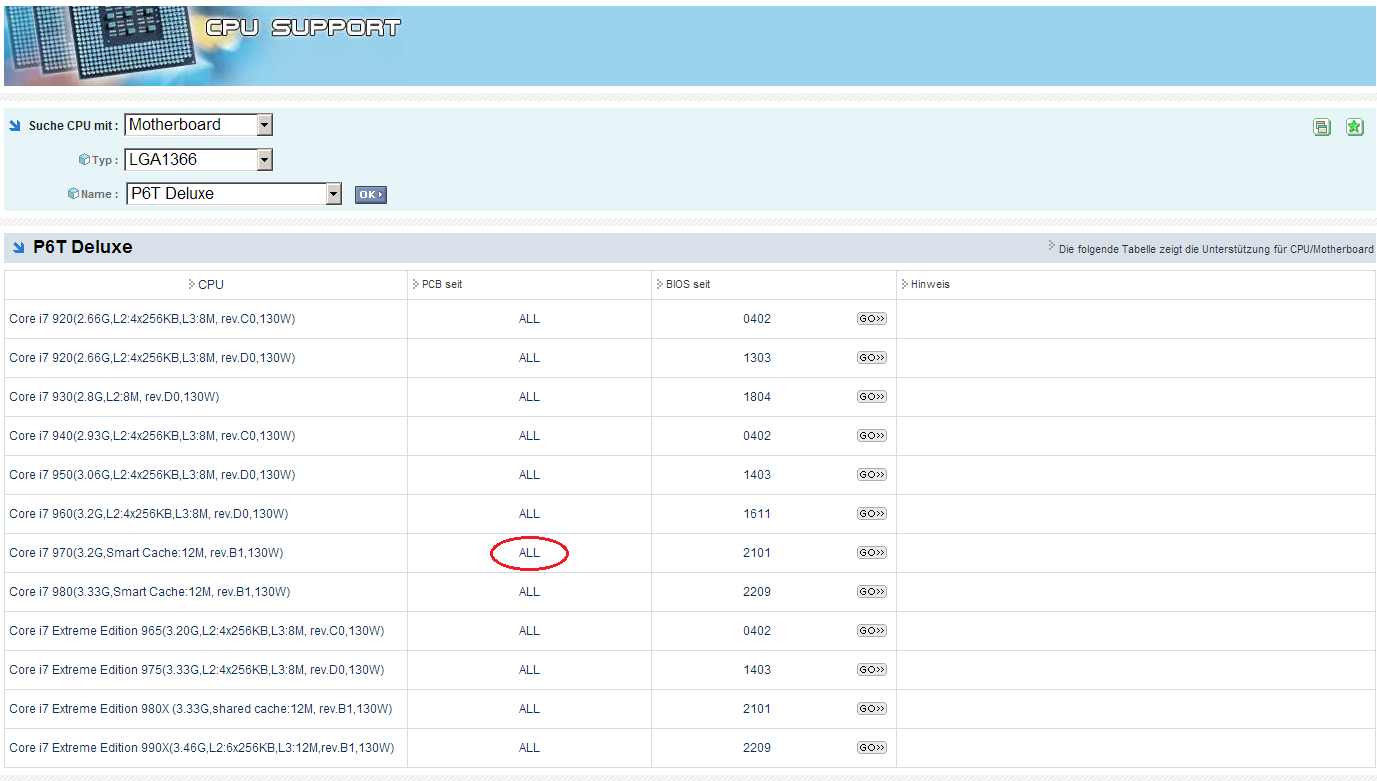The image size is (1377, 781).
Task: Open the 'Suche CPU mit' Motherboard dropdown
Action: pyautogui.click(x=198, y=125)
